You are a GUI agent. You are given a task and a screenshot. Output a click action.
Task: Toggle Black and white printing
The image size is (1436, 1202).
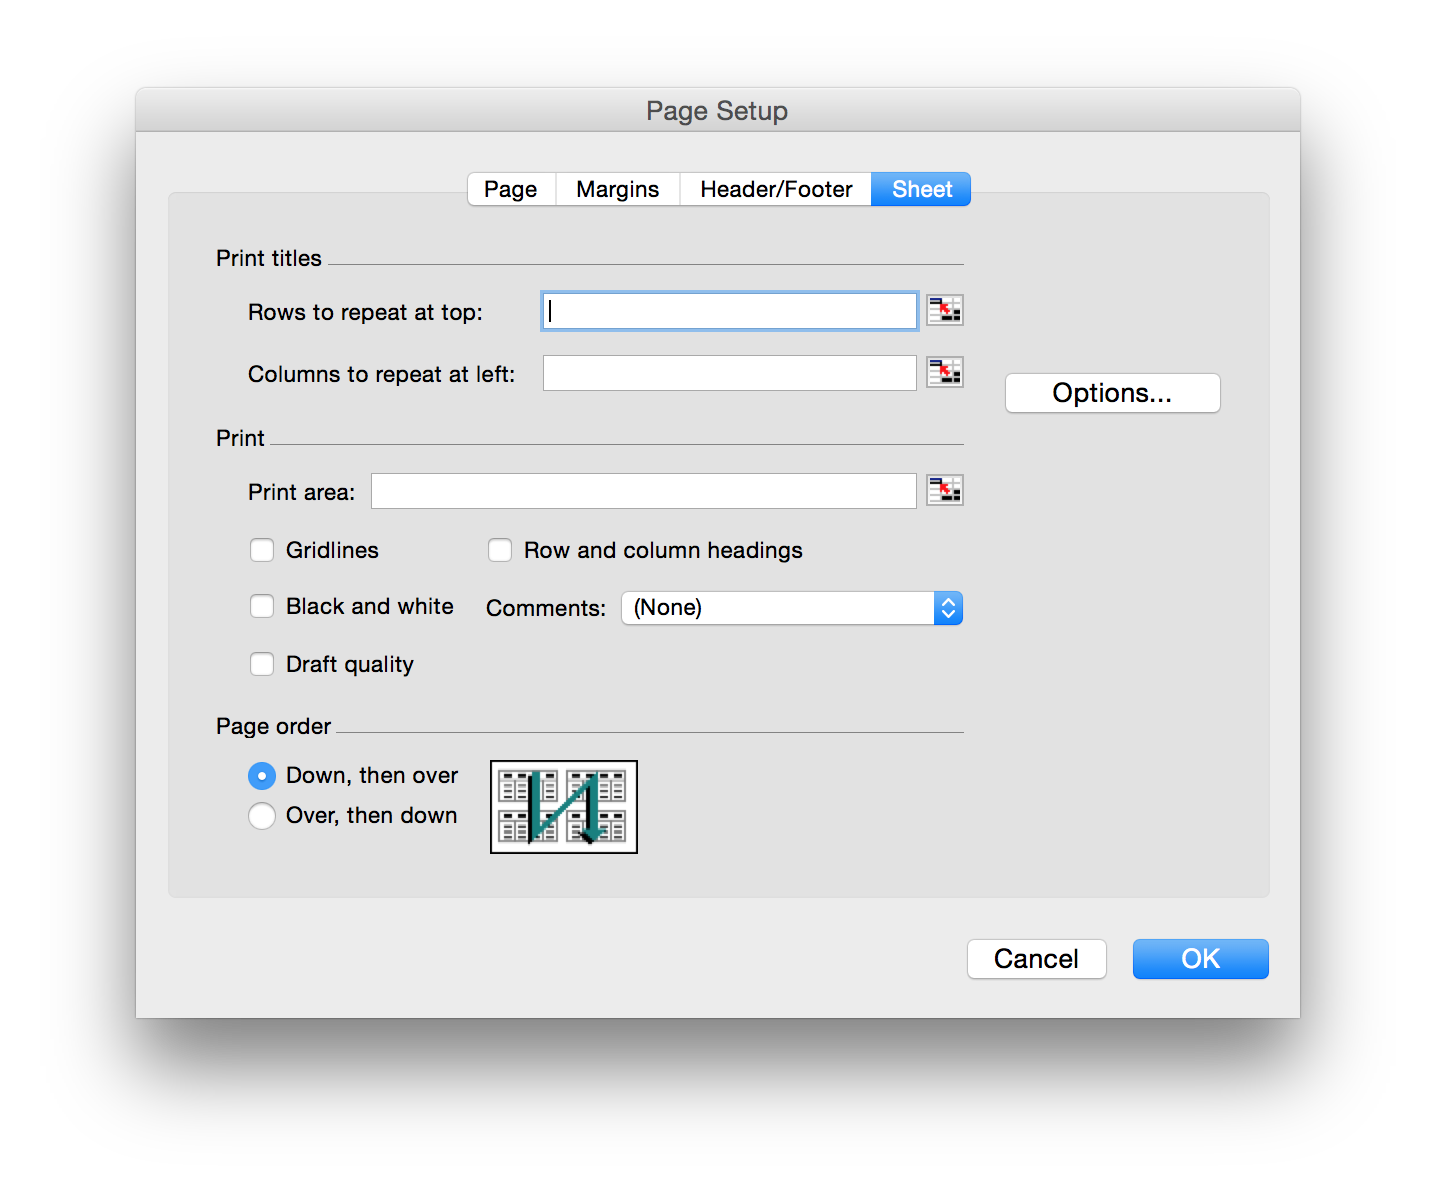click(x=262, y=607)
